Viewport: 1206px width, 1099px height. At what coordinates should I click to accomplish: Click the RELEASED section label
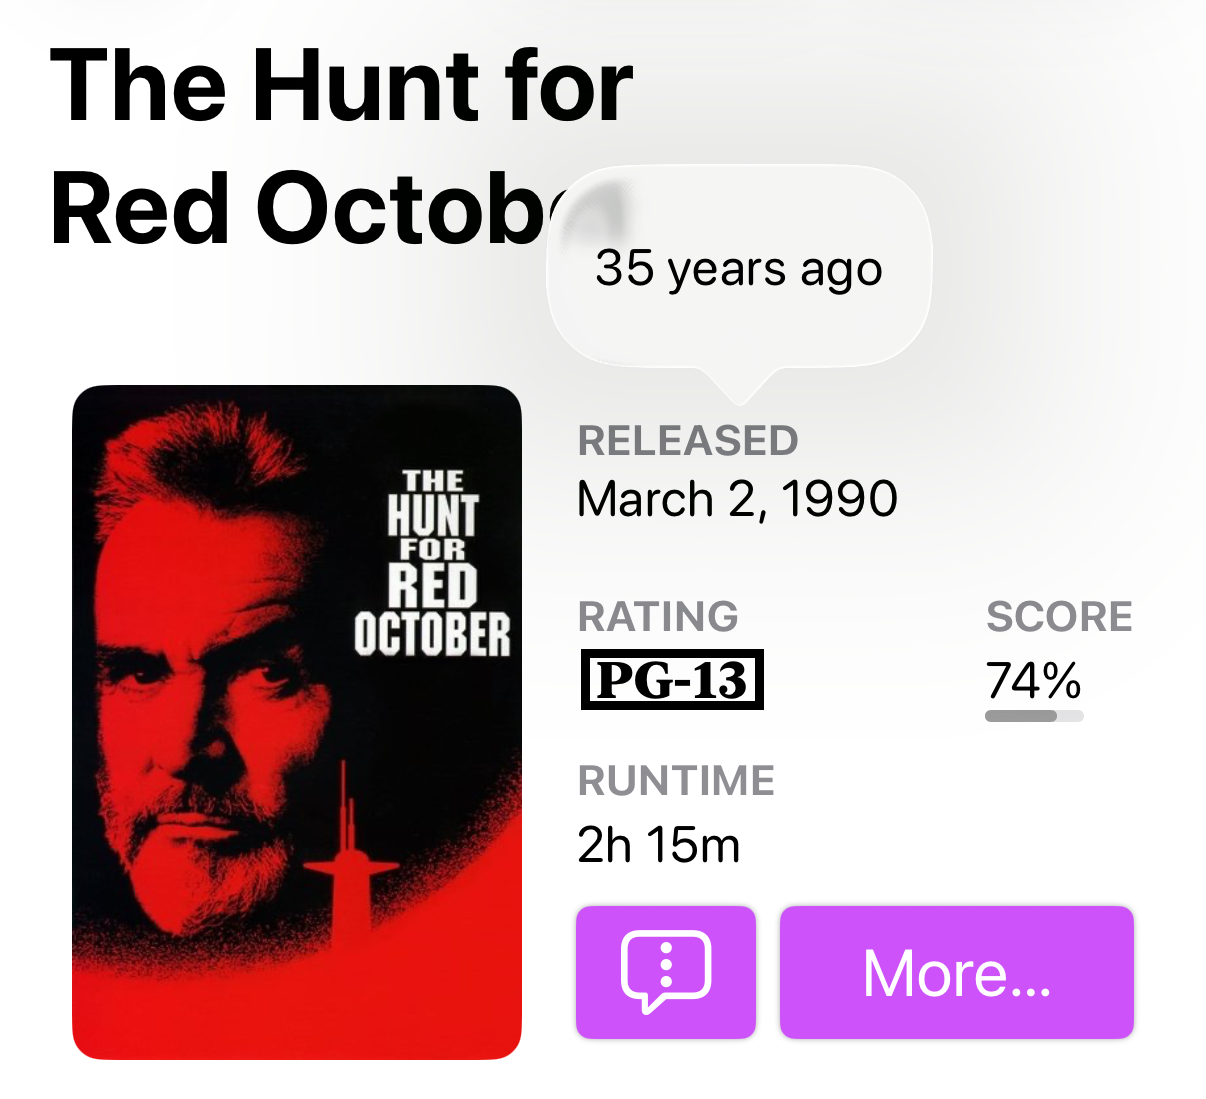pyautogui.click(x=688, y=440)
